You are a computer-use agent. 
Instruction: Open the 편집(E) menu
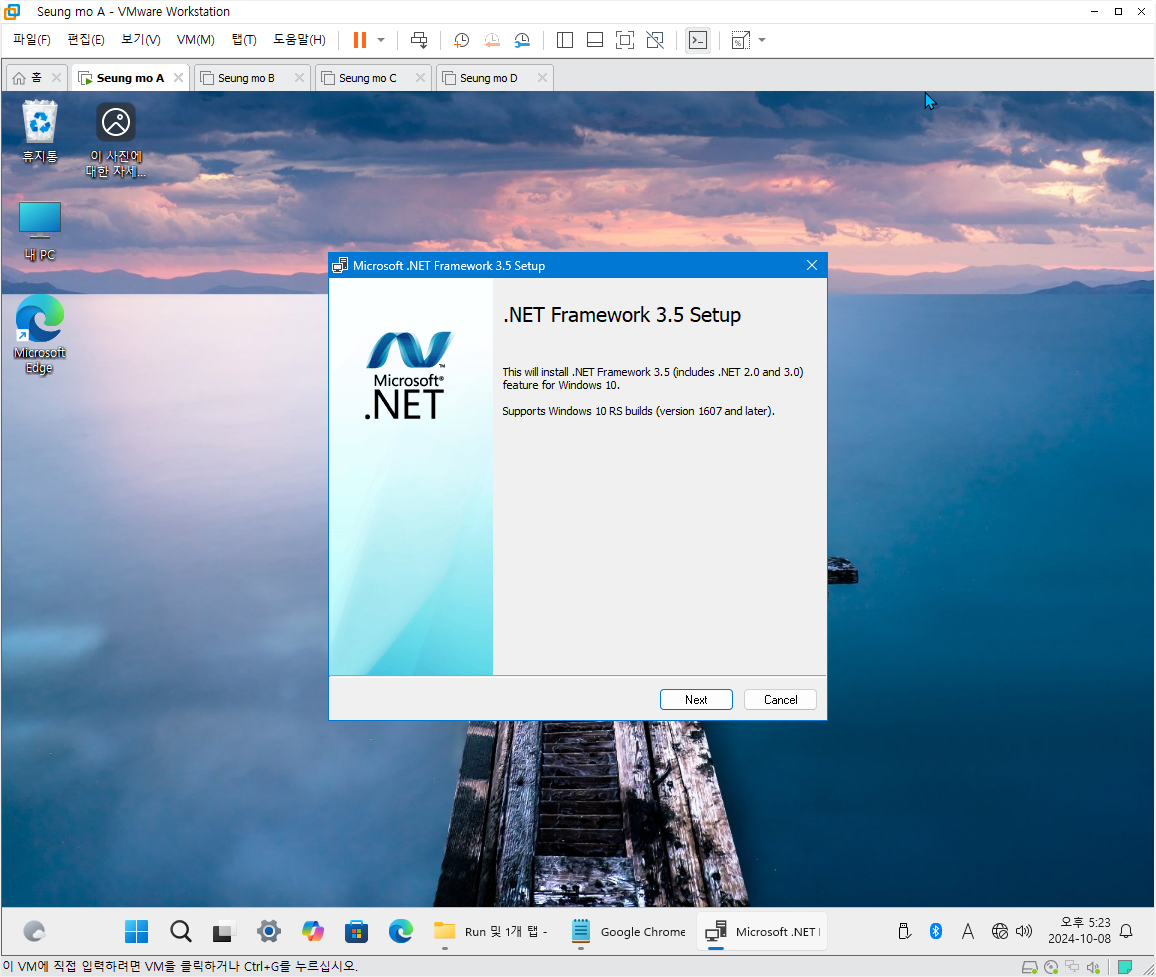point(86,40)
